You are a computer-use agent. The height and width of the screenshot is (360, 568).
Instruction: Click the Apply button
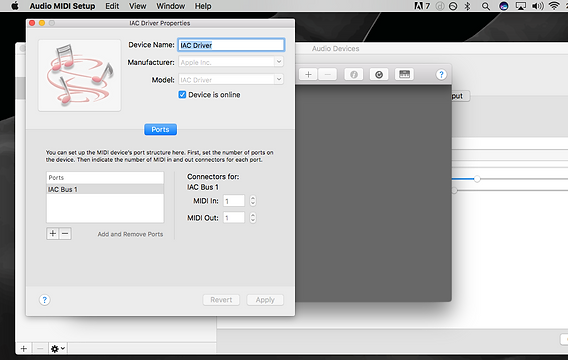pyautogui.click(x=265, y=300)
